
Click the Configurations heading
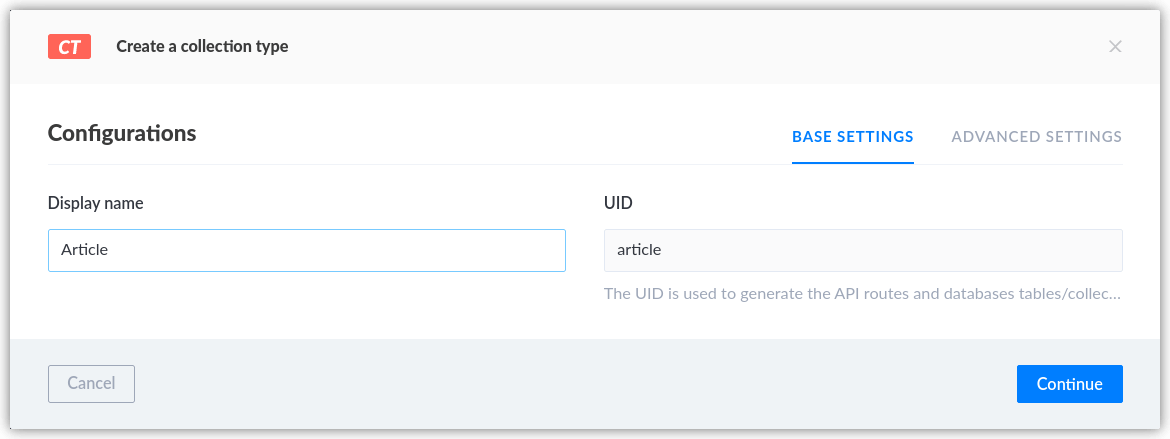122,134
